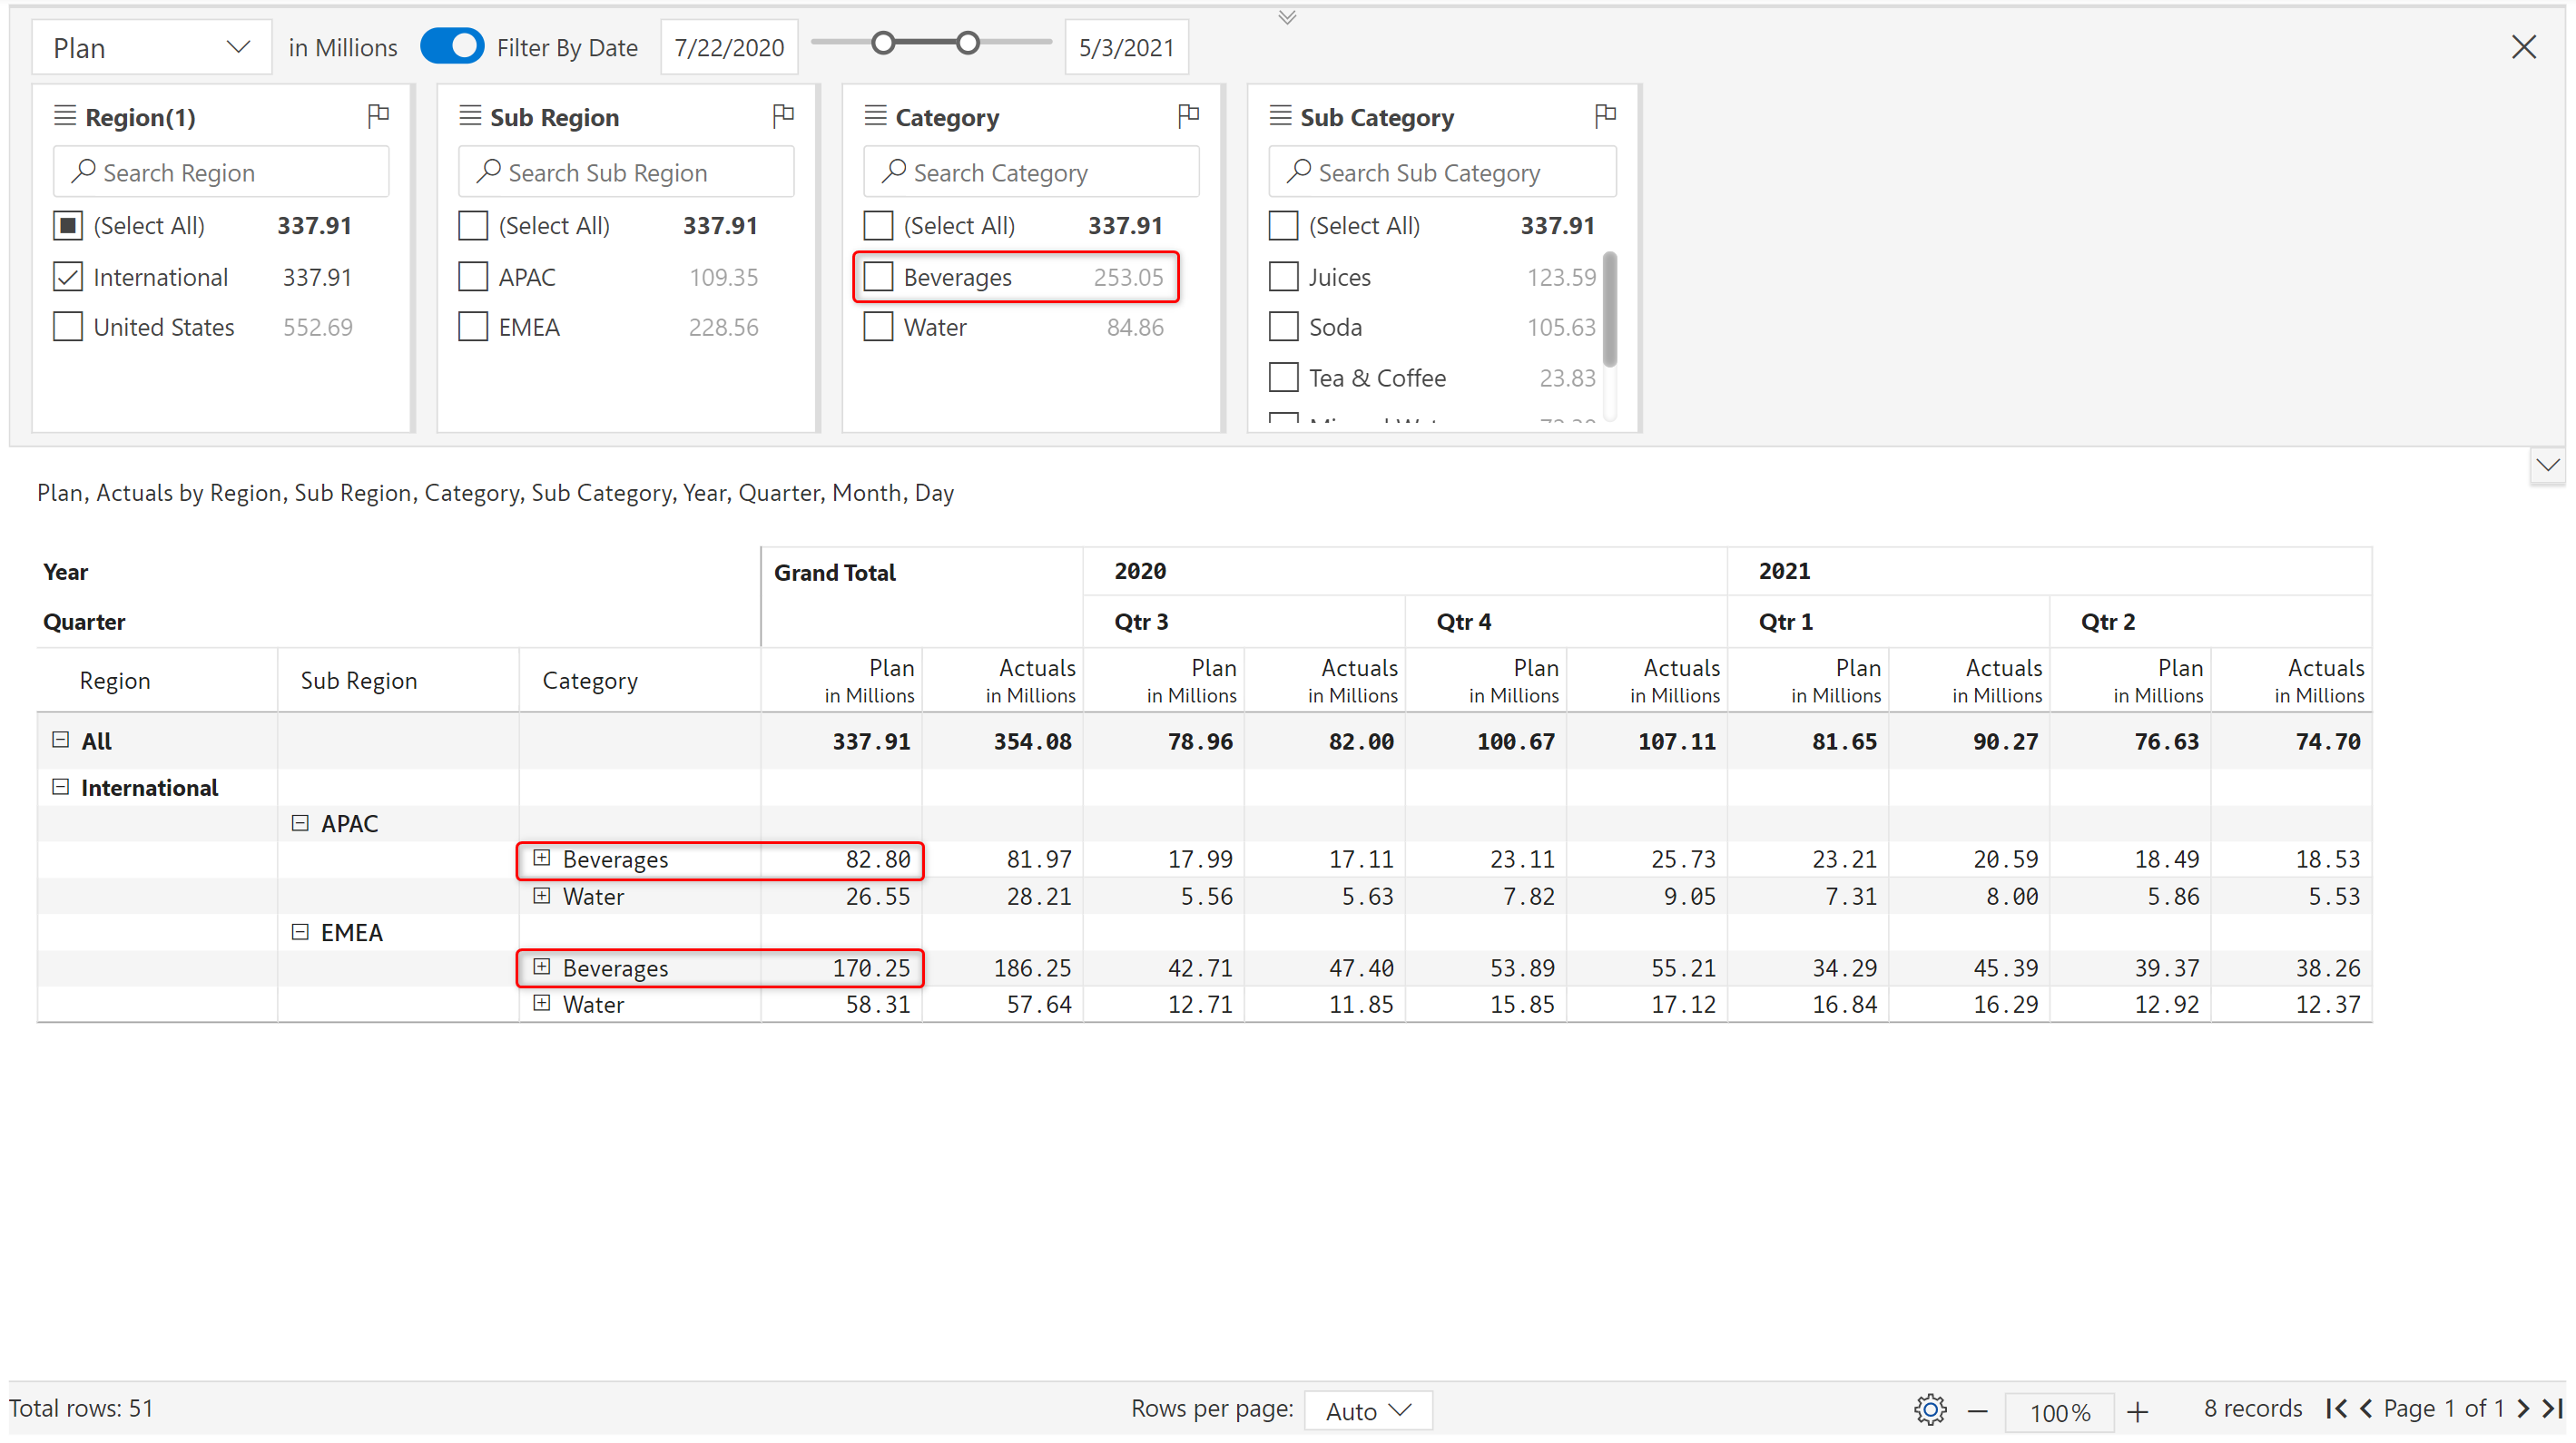Click the Sub Category panel flag icon
Screen dimensions: 2576x1443
(x=1605, y=116)
